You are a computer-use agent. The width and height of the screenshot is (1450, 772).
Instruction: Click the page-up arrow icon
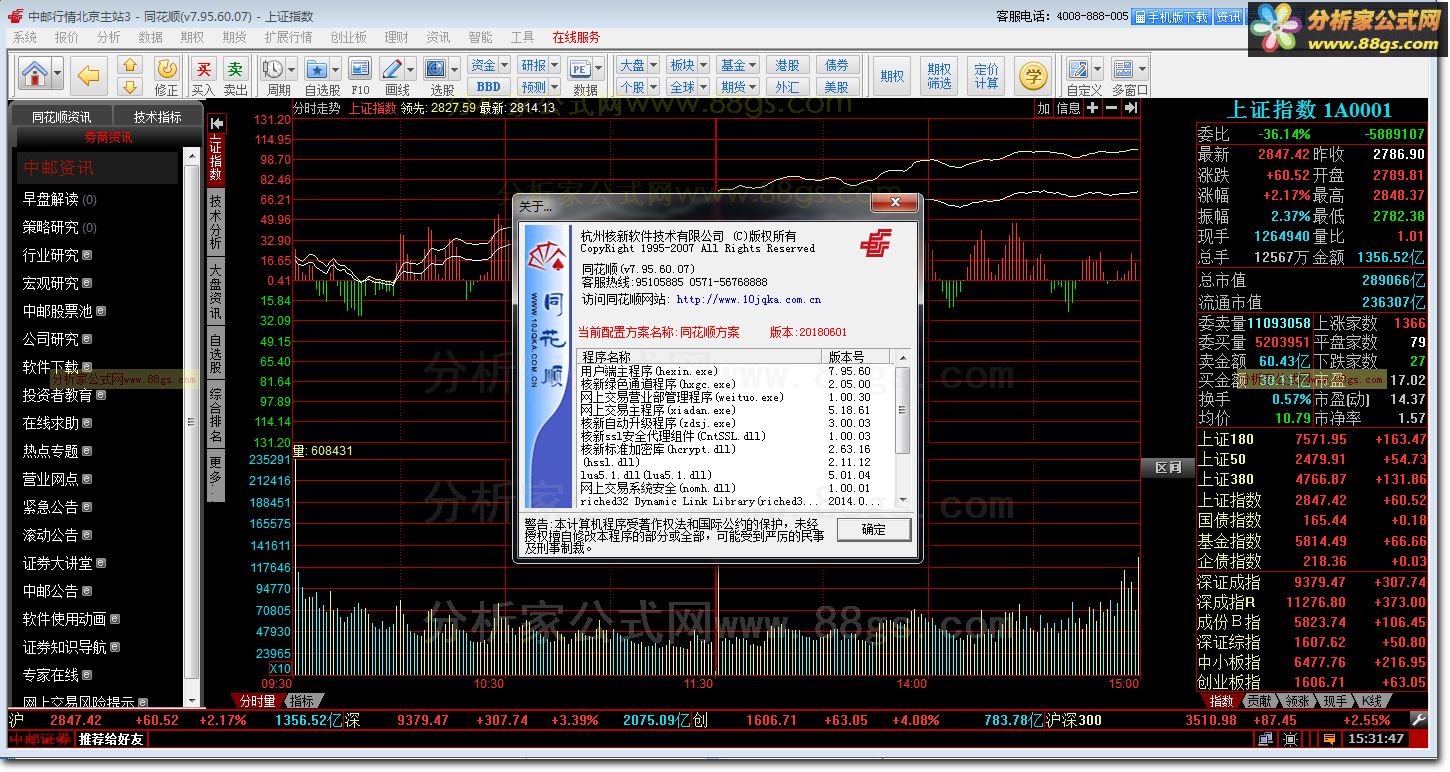[130, 64]
